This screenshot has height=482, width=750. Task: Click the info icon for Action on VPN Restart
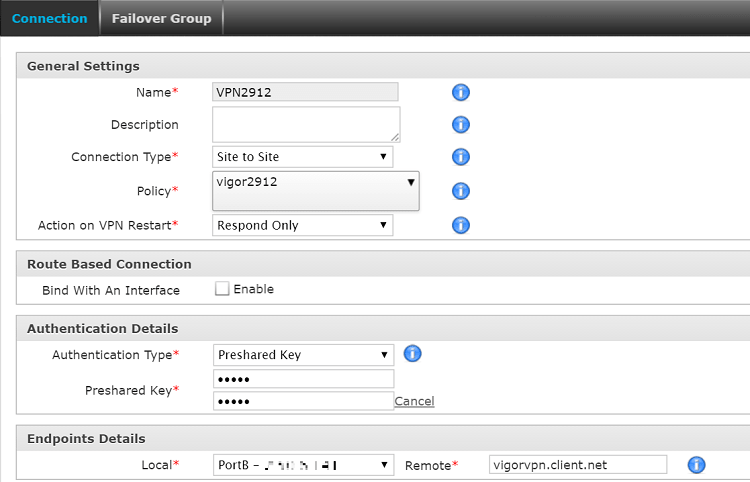461,225
